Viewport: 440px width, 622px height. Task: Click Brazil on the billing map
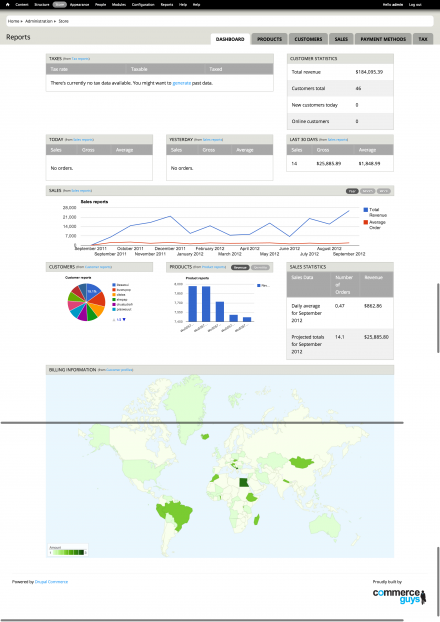point(177,514)
